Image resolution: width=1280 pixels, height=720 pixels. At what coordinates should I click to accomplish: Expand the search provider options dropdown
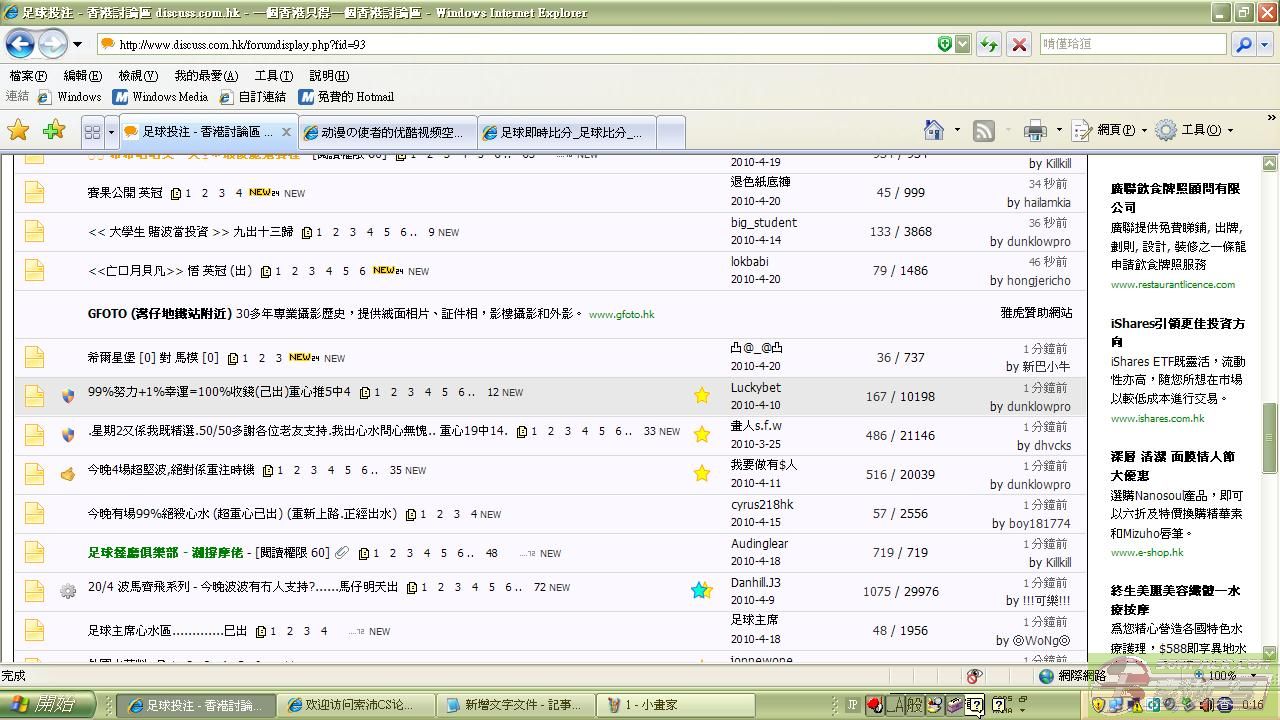[1266, 44]
